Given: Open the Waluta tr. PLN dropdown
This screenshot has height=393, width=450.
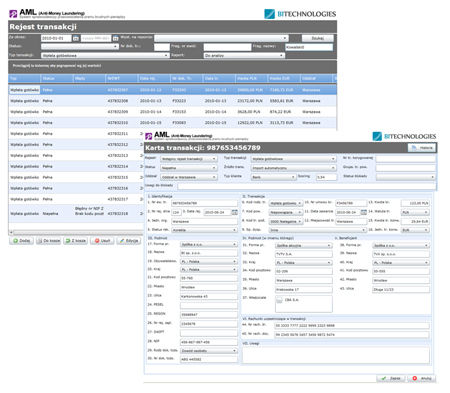Looking at the screenshot, I should (x=415, y=212).
